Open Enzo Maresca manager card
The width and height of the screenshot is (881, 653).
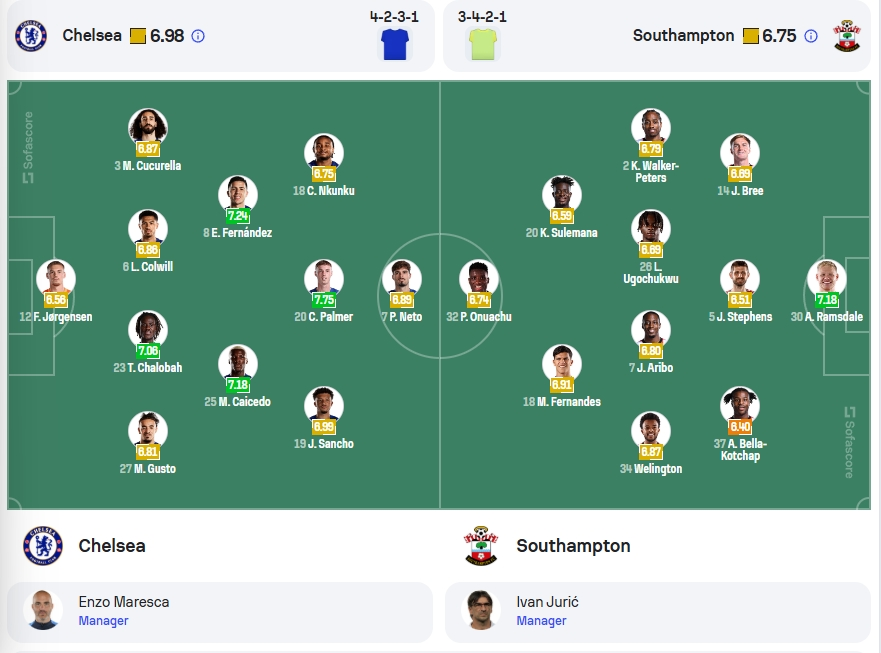(x=220, y=612)
